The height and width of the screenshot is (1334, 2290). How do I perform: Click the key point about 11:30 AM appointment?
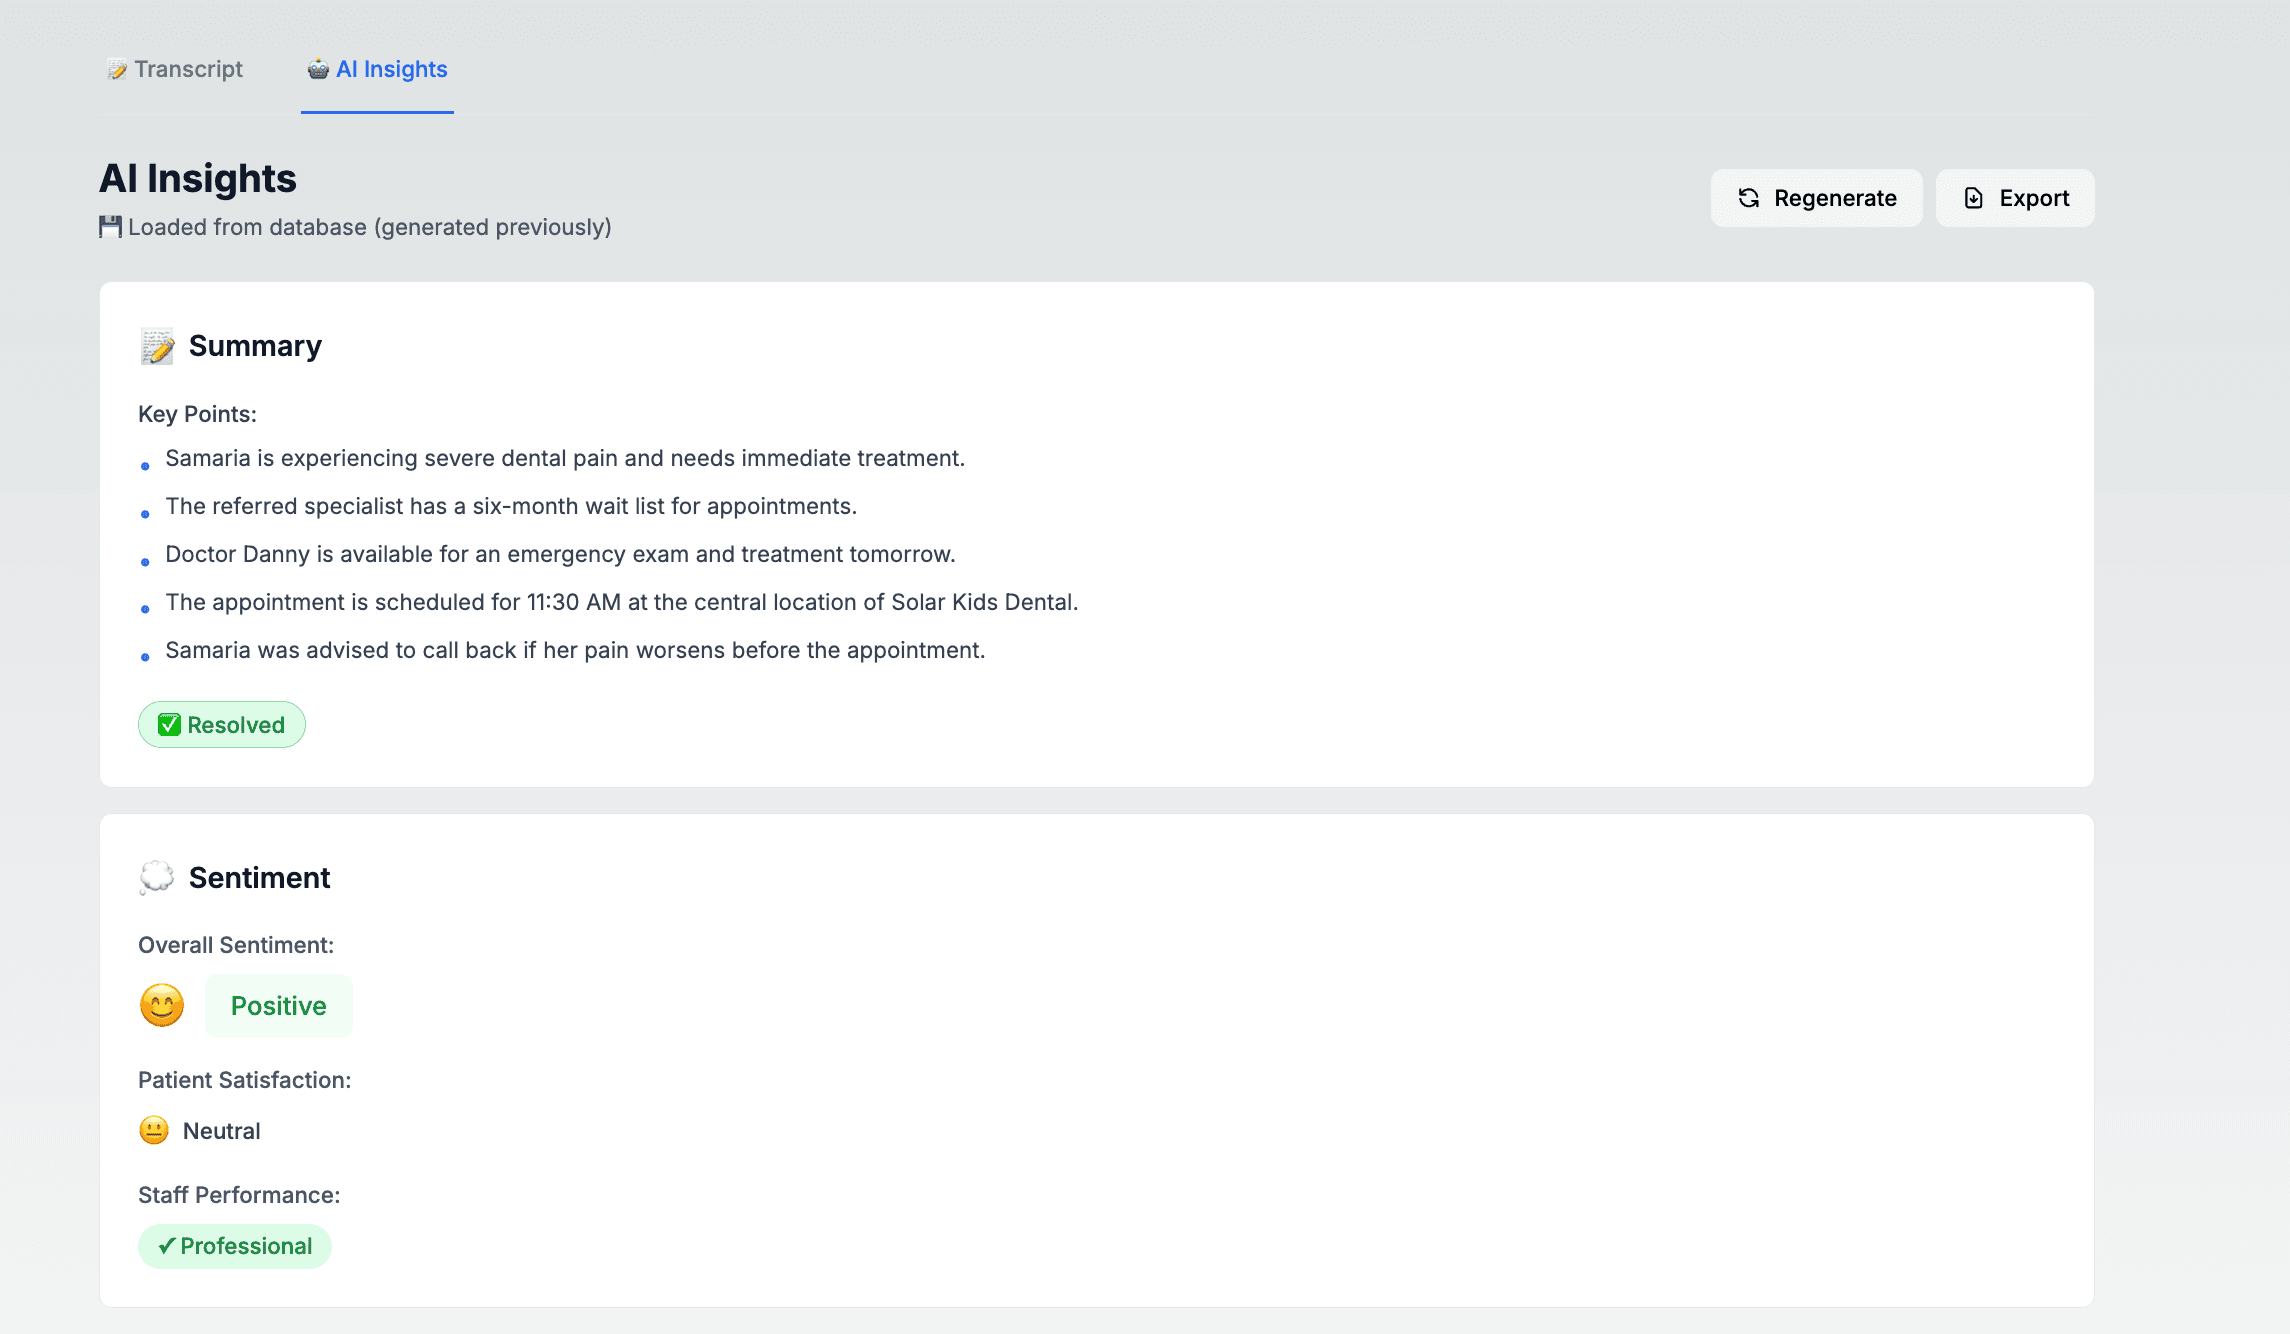621,602
